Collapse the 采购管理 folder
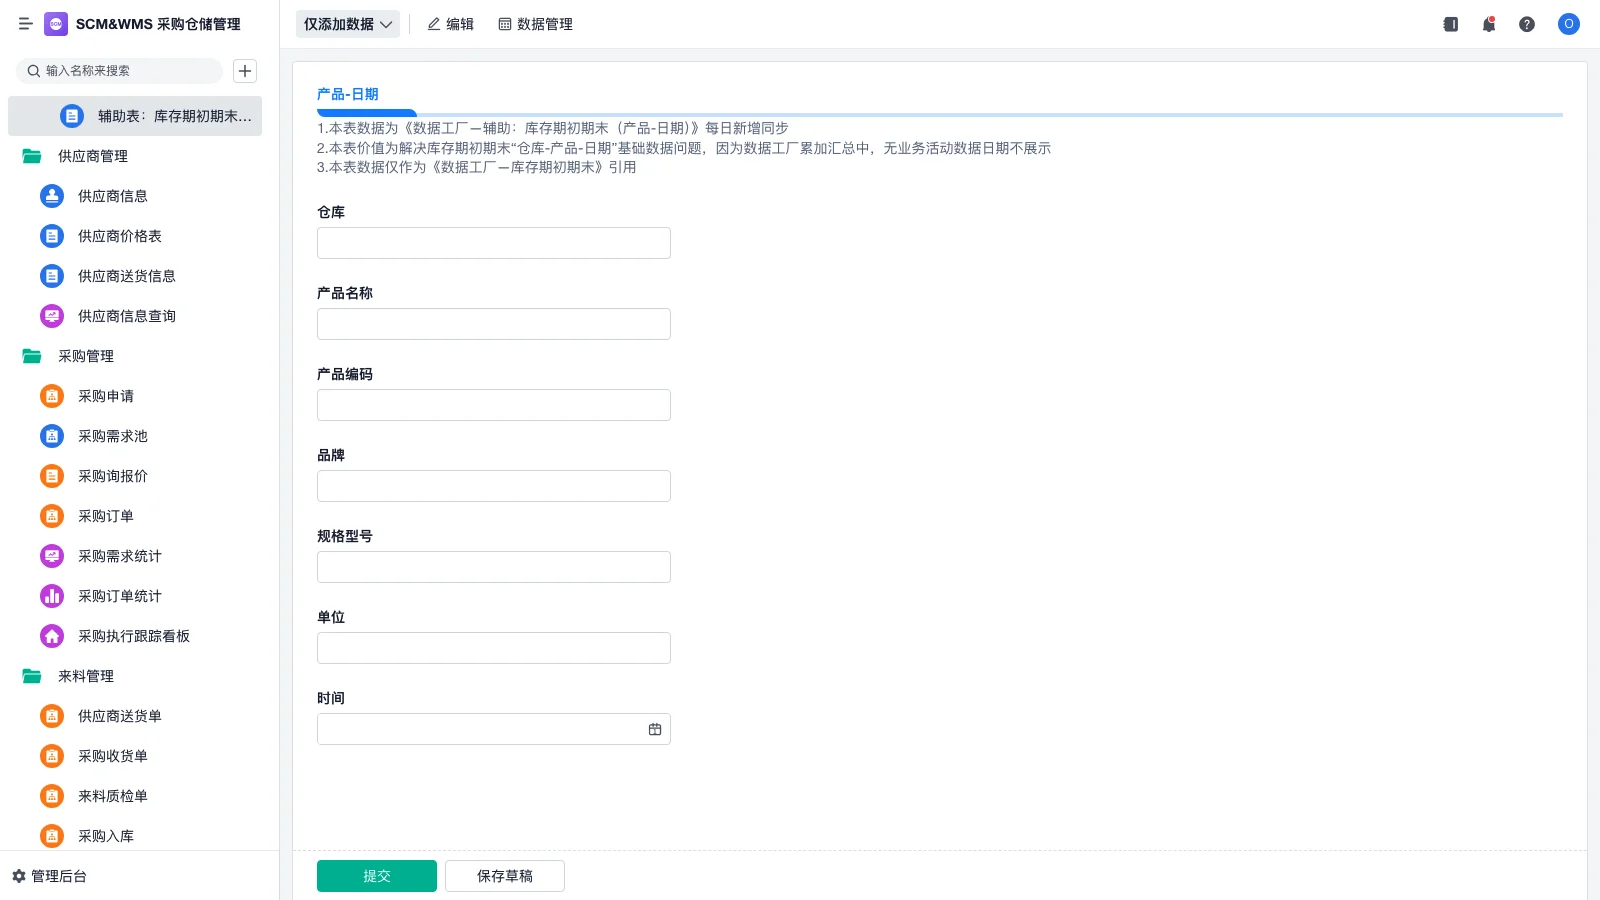 coord(32,356)
